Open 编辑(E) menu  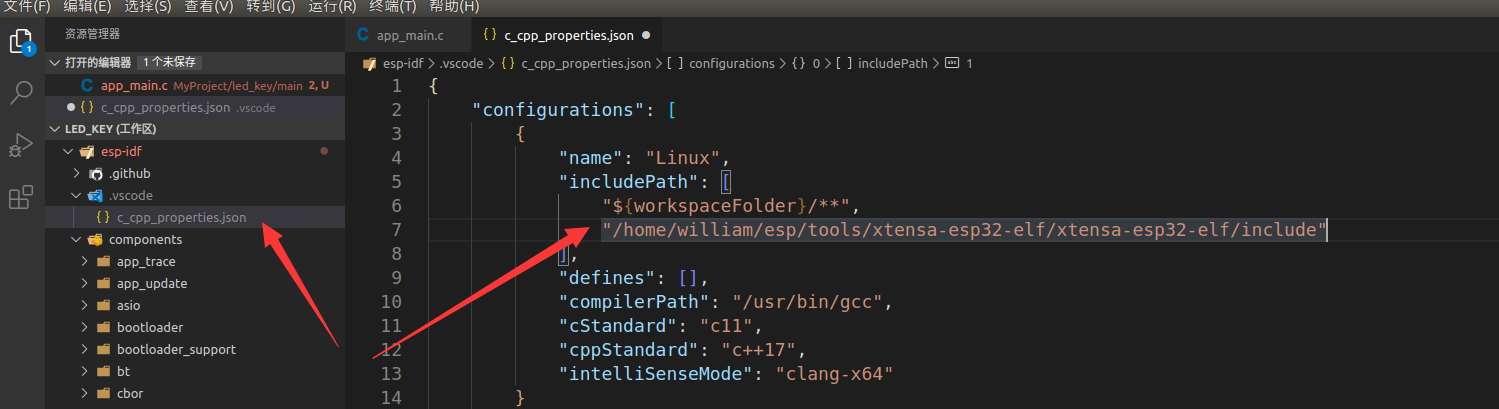(87, 7)
